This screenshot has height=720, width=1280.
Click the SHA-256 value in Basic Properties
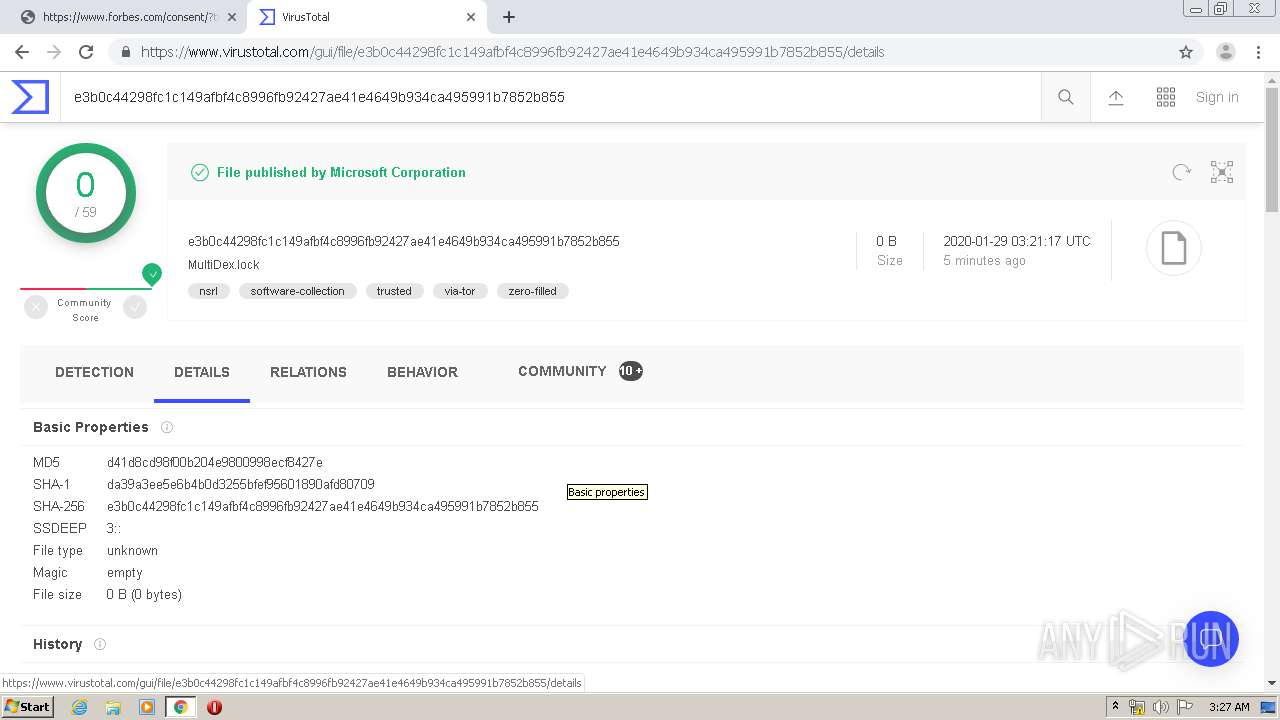[323, 506]
